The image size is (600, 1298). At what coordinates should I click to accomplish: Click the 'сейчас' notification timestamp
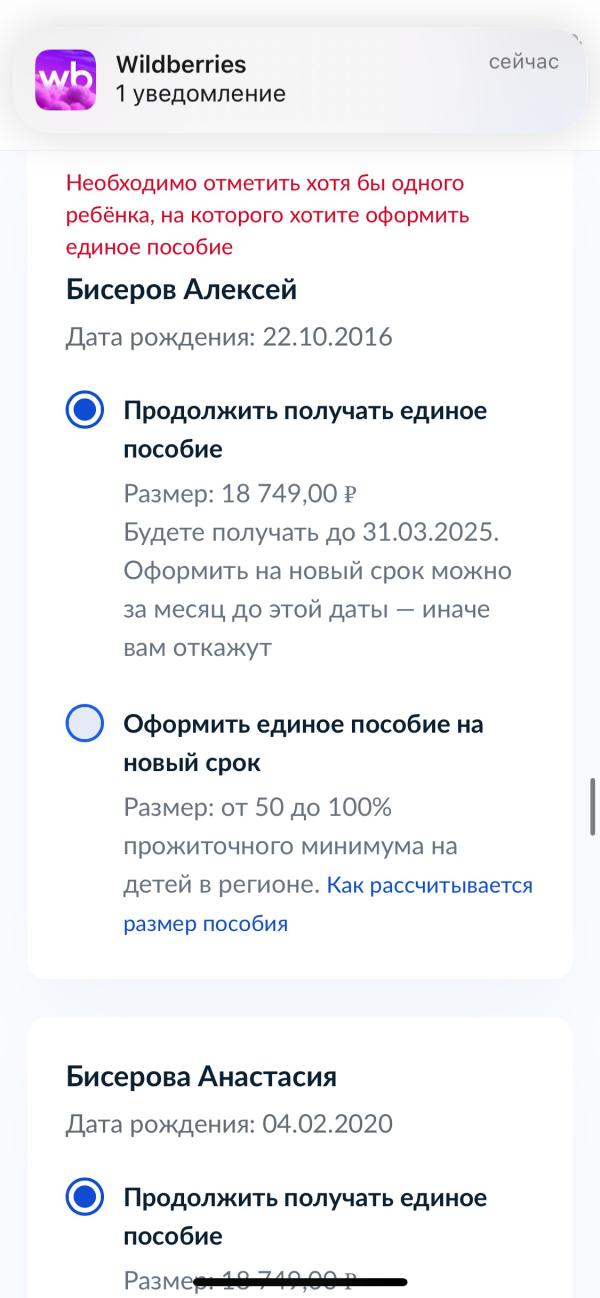click(x=523, y=62)
